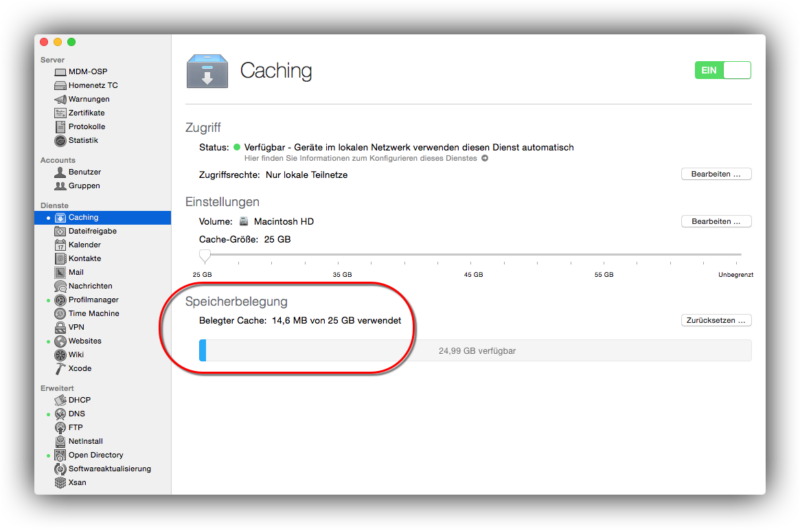Open VPN lock icon
800x529 pixels.
coord(60,328)
